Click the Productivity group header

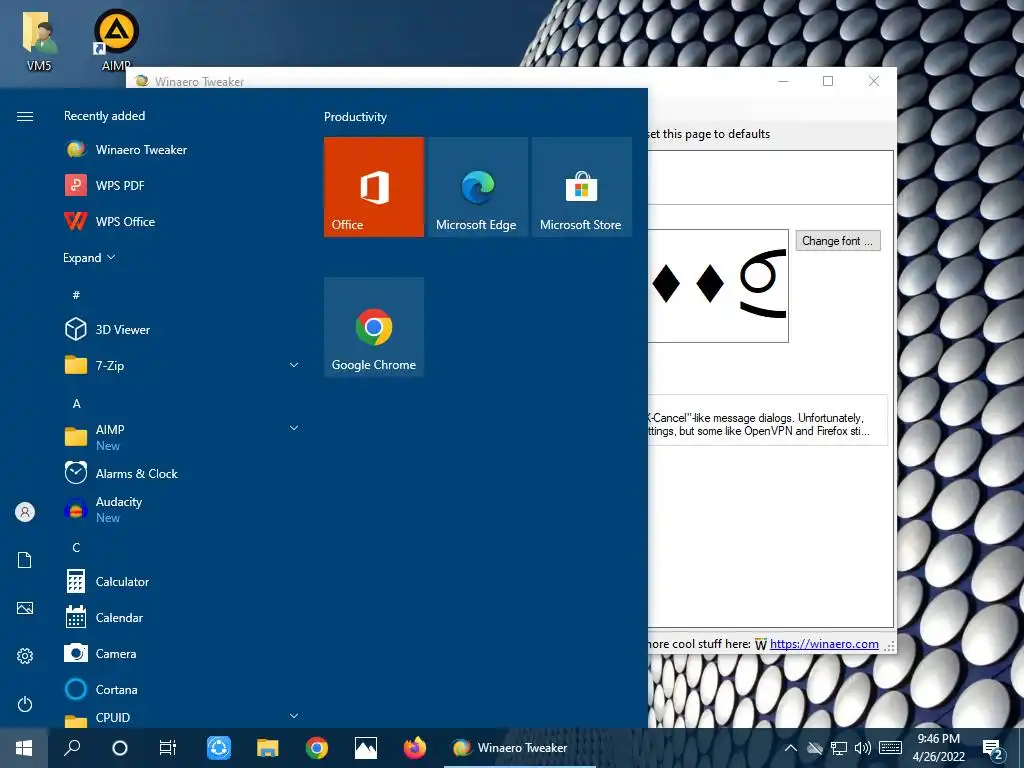355,117
